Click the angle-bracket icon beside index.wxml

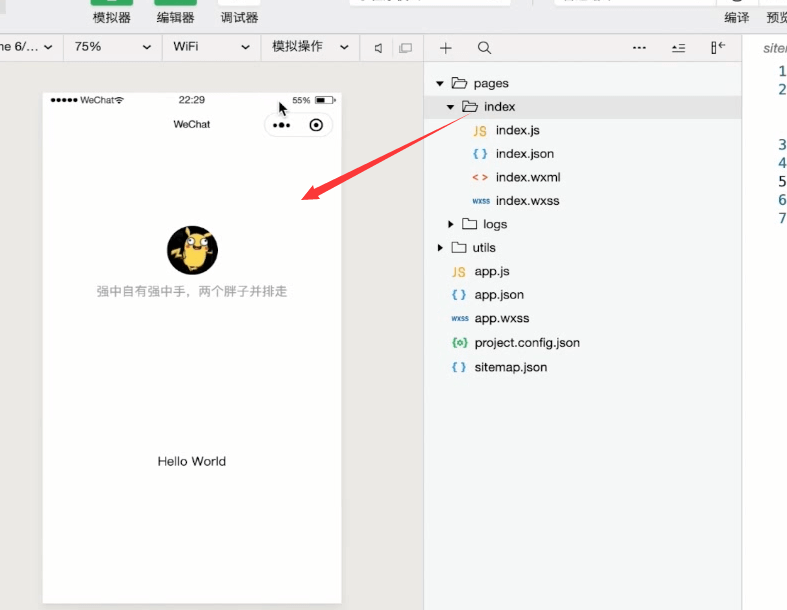click(x=480, y=177)
